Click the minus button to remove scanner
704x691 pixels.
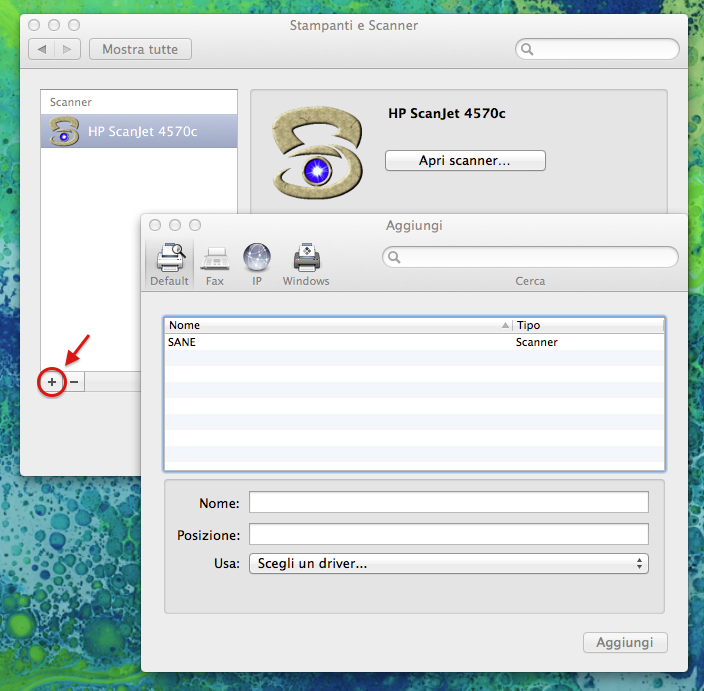point(74,382)
